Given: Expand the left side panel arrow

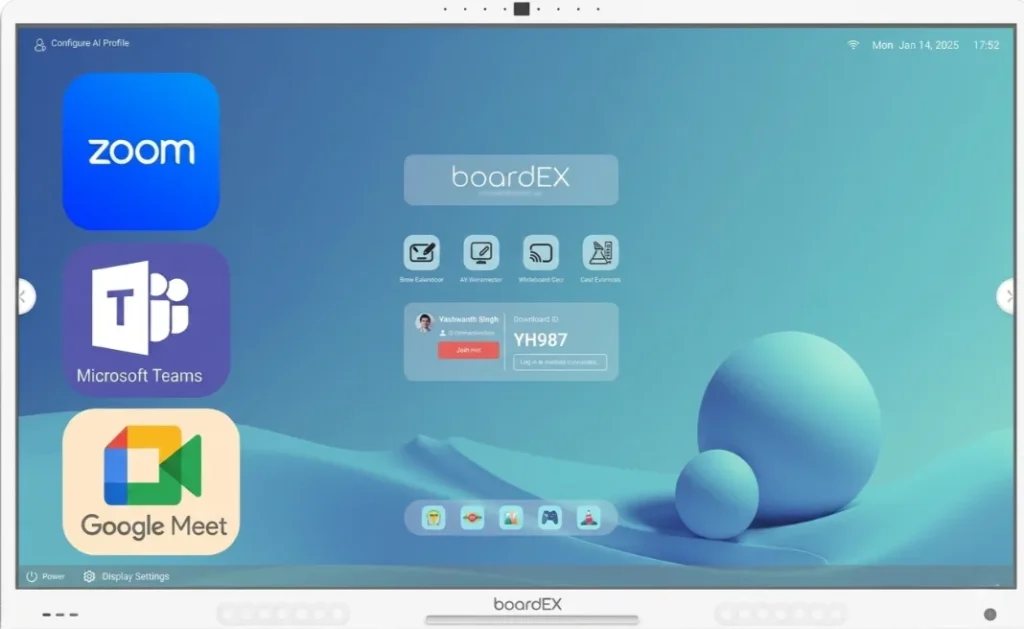Looking at the screenshot, I should (25, 297).
